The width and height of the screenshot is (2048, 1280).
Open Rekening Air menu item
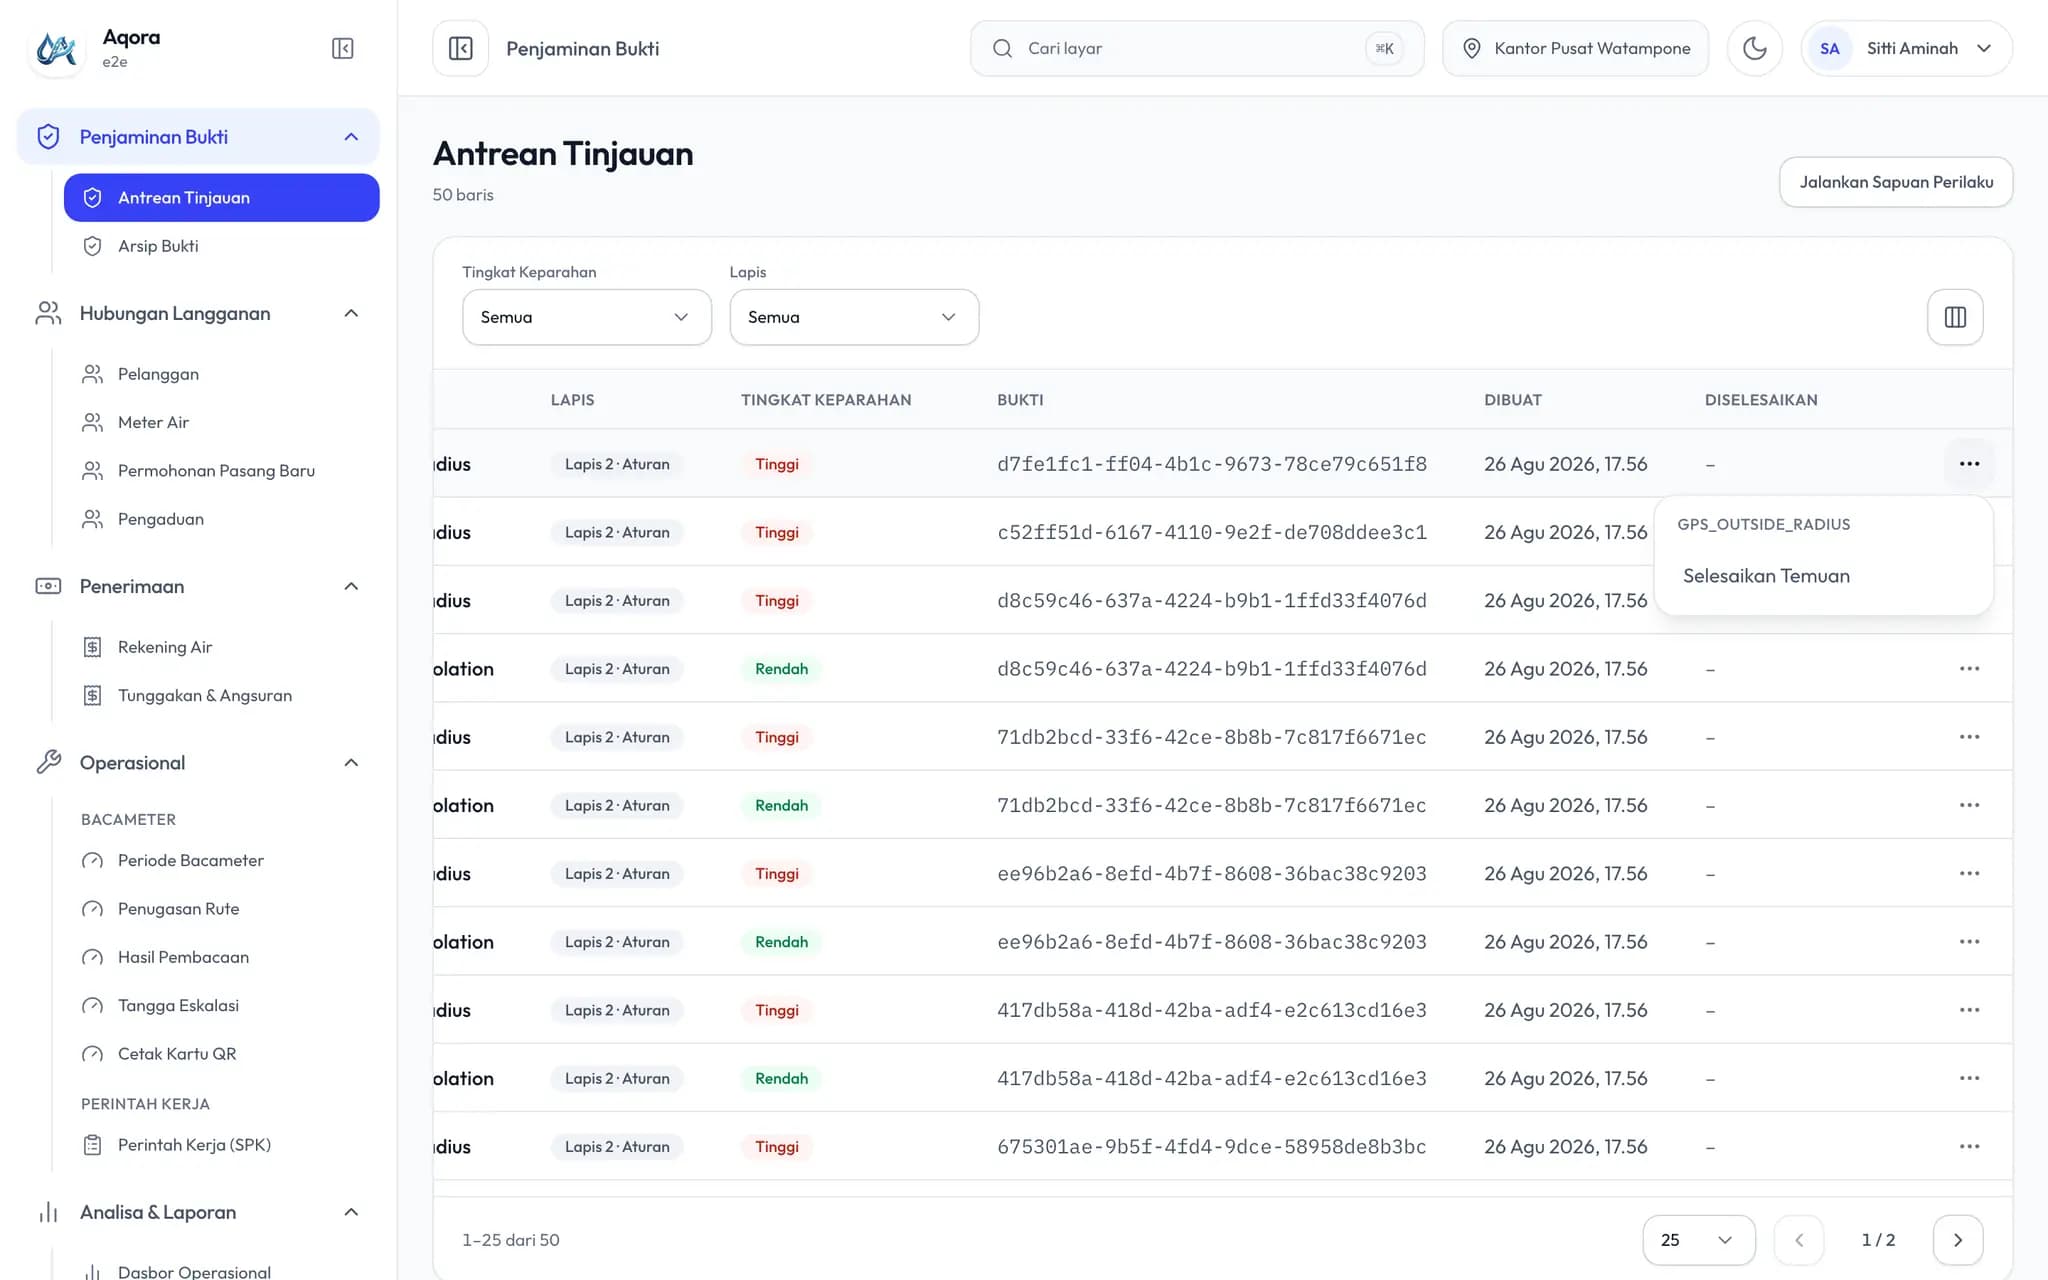[x=221, y=647]
